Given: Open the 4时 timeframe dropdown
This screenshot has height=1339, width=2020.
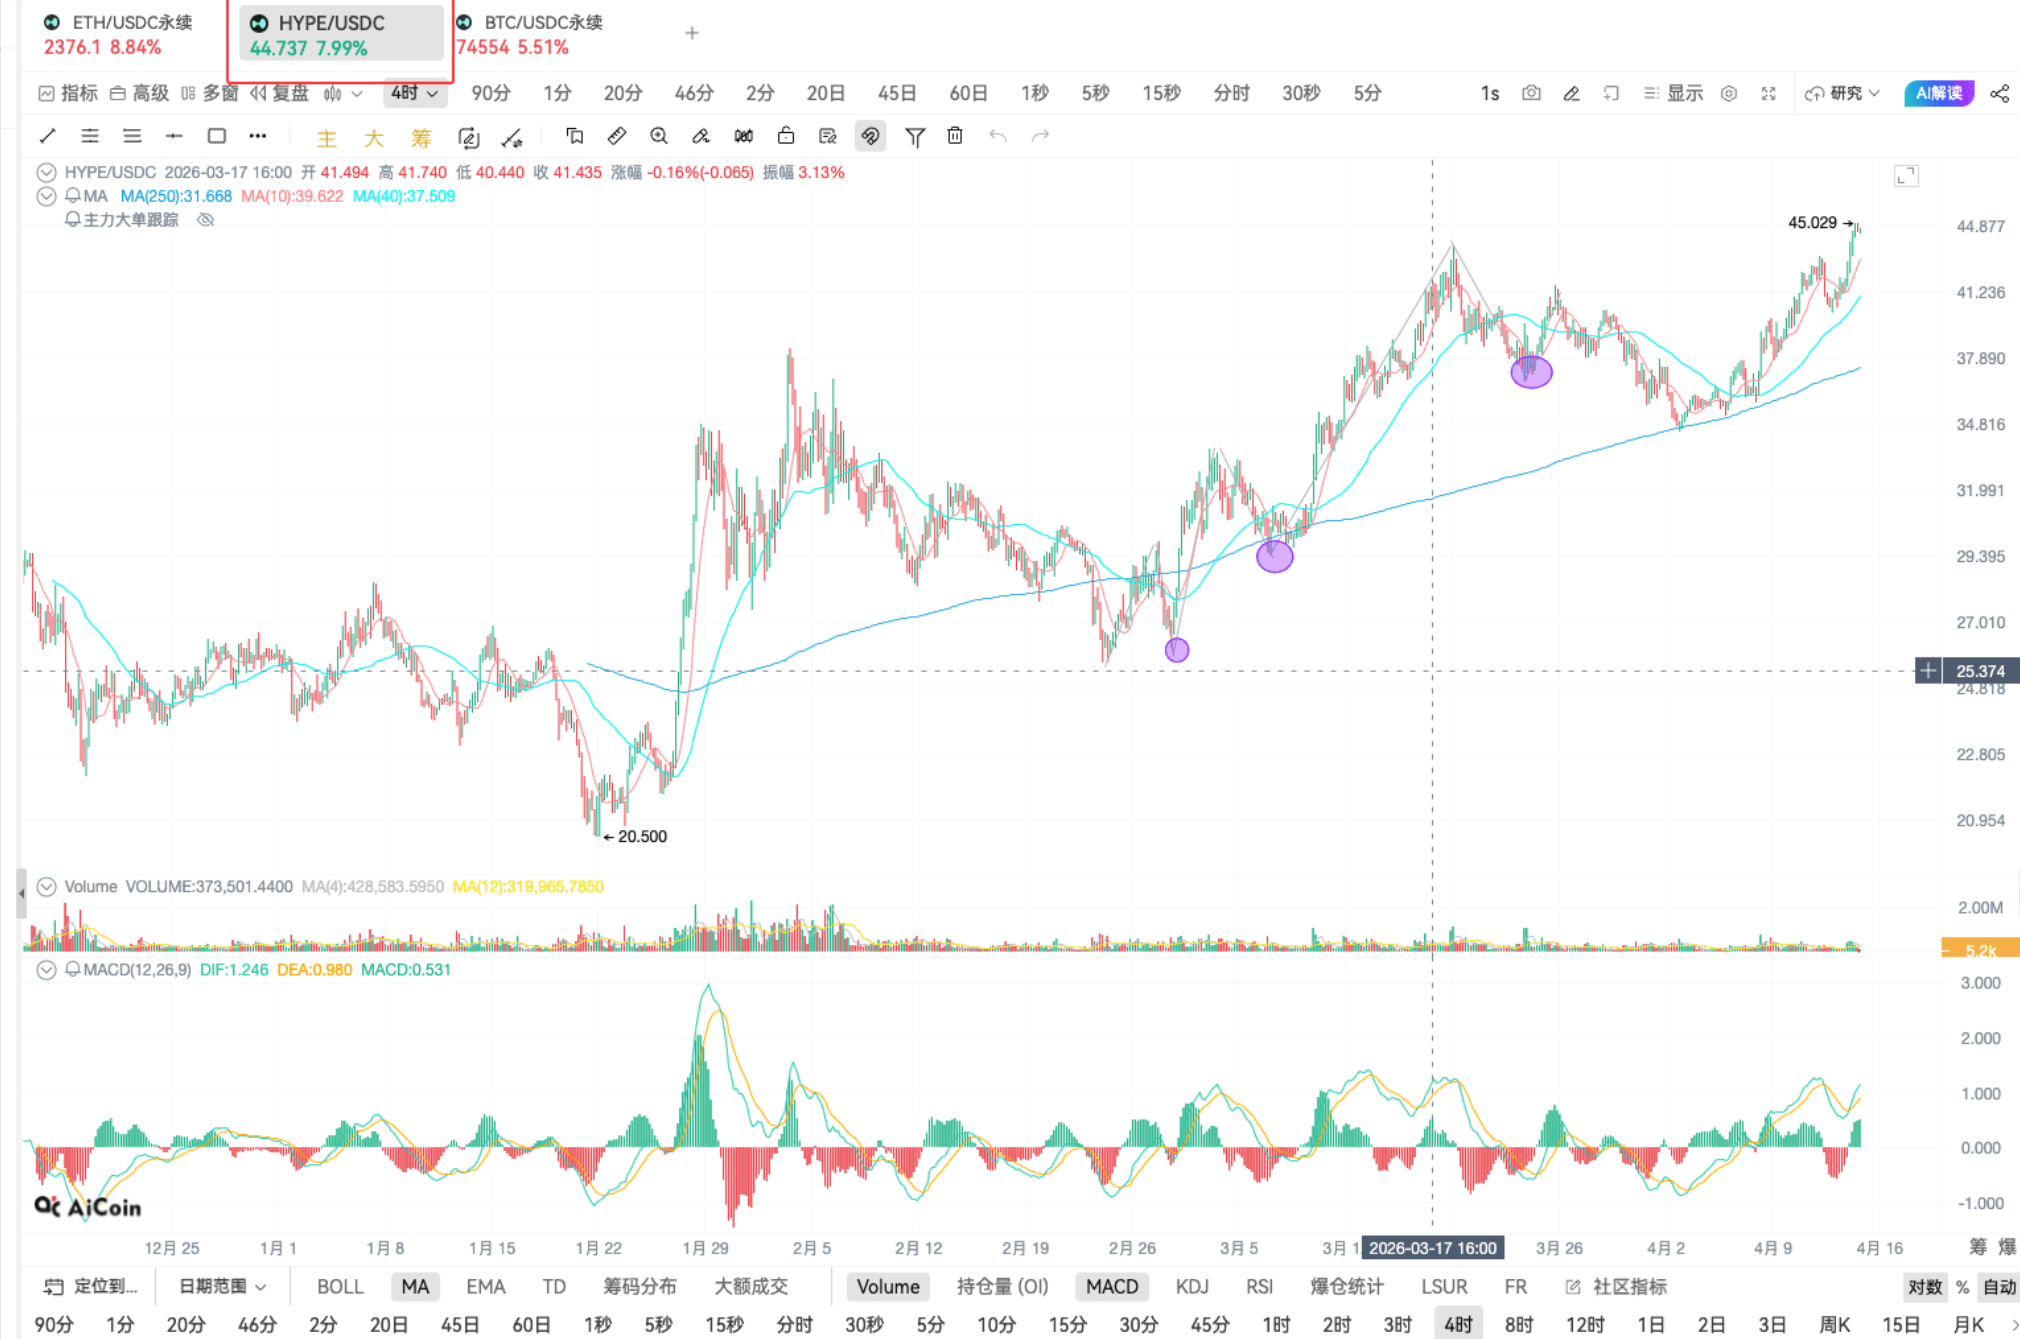Looking at the screenshot, I should (413, 92).
